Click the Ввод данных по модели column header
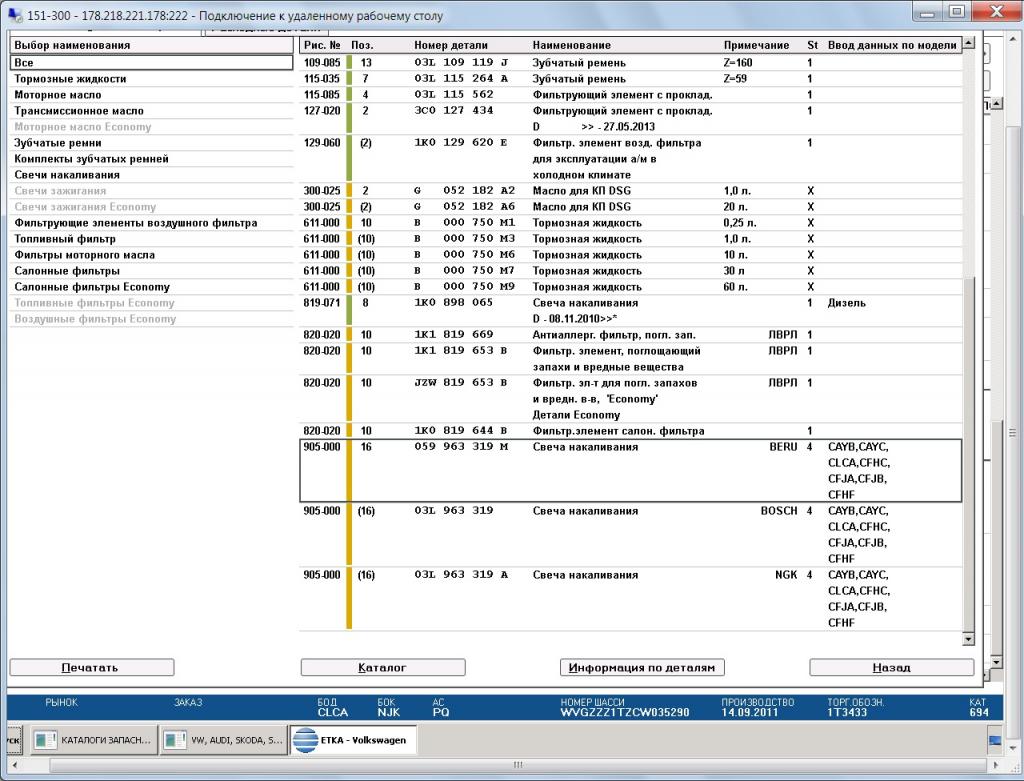Viewport: 1024px width, 781px height. tap(892, 45)
